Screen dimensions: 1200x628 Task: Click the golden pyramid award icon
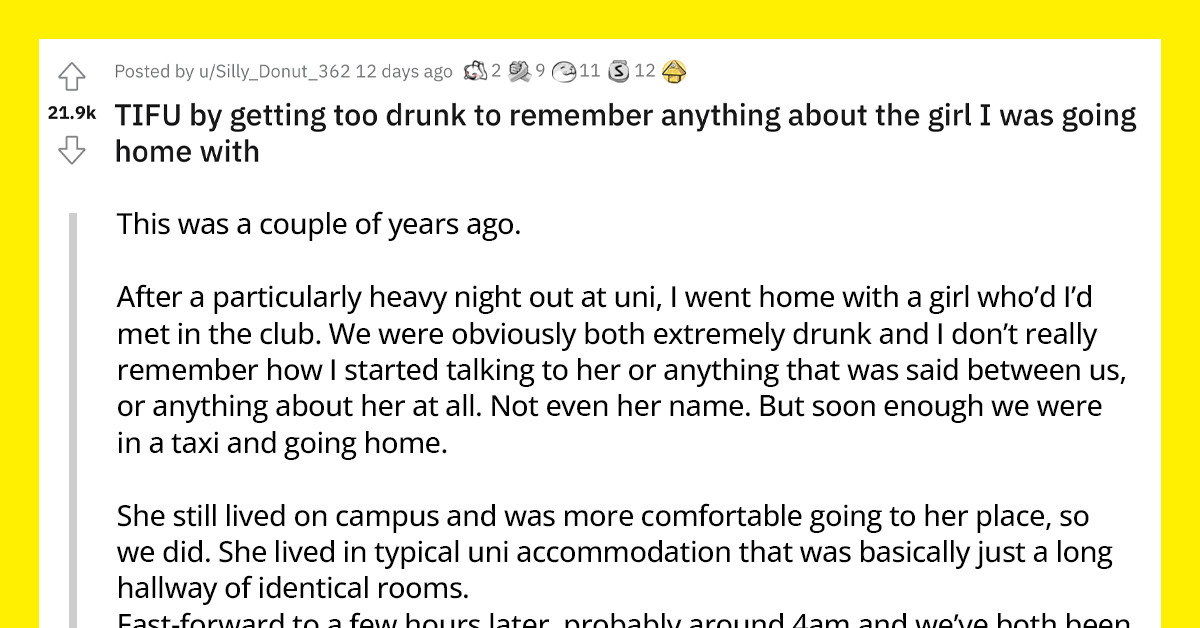(x=673, y=71)
